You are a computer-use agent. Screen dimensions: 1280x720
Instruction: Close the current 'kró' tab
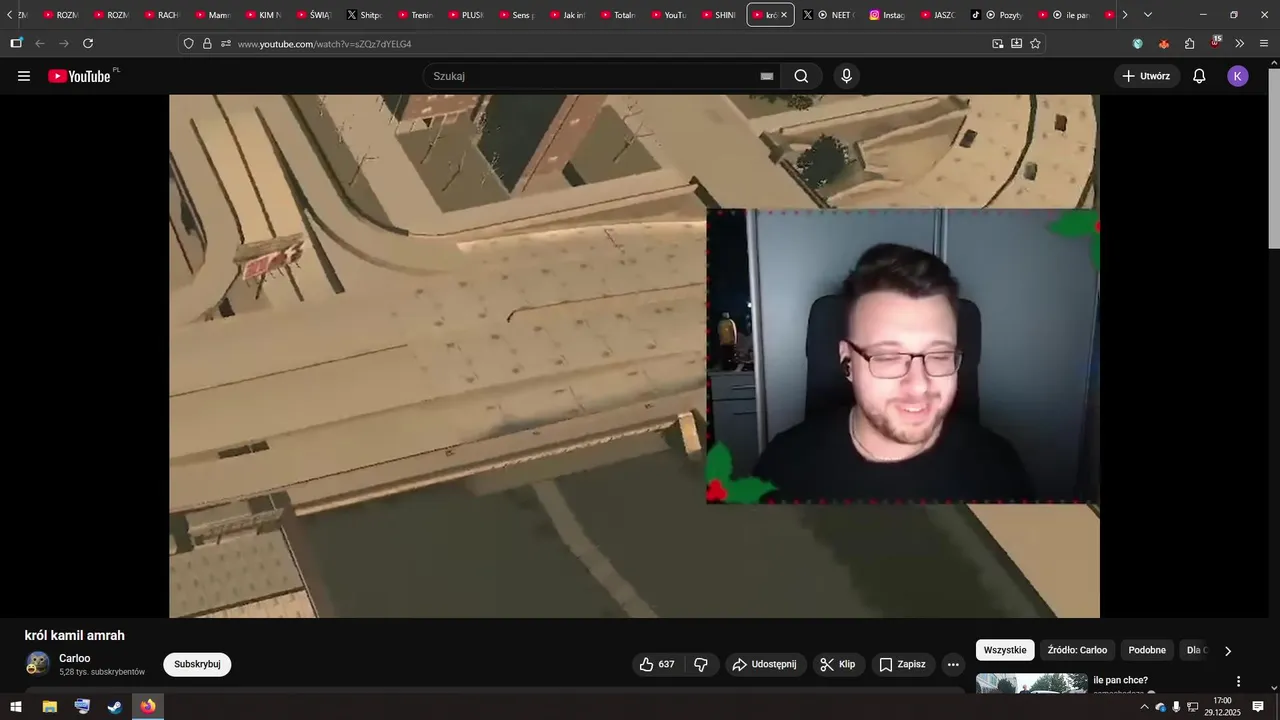(784, 15)
